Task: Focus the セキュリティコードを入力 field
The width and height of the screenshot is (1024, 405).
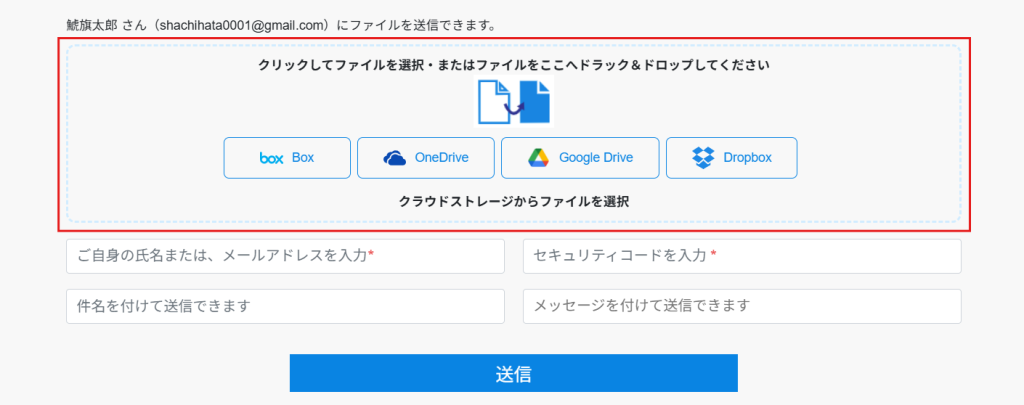Action: tap(741, 256)
